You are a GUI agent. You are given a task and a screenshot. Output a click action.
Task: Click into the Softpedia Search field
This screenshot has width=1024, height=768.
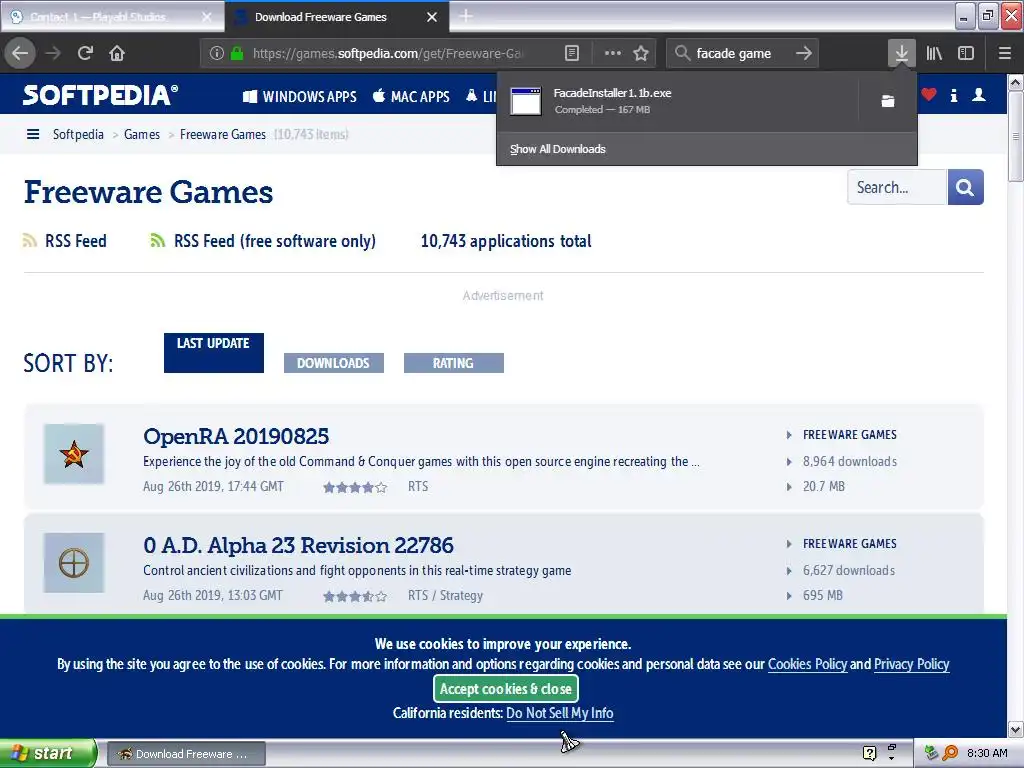coord(897,187)
